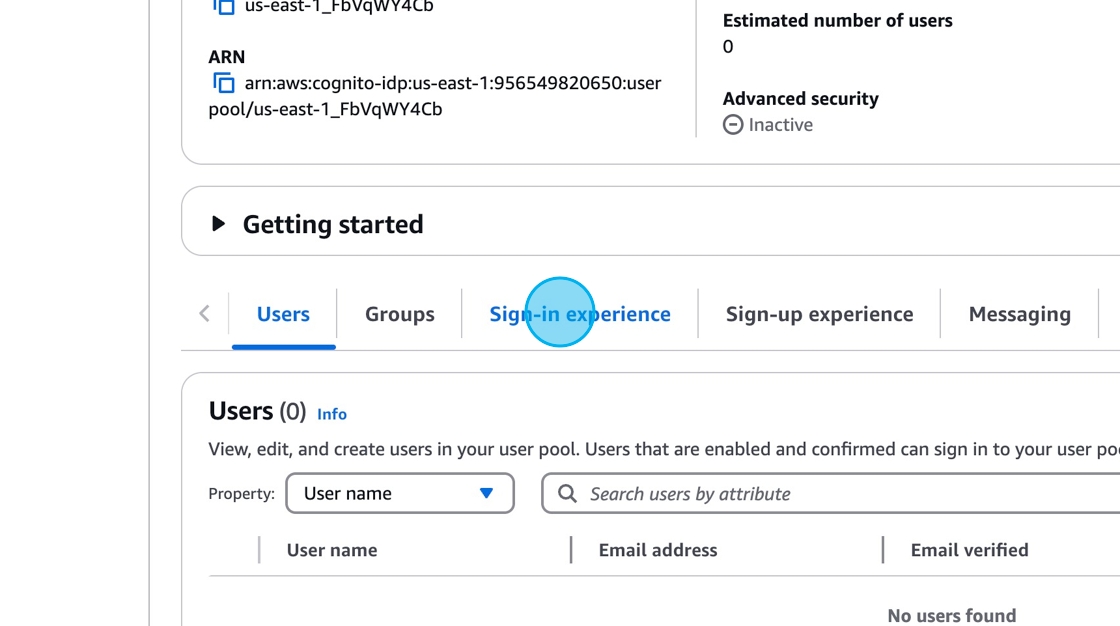This screenshot has width=1120, height=626.
Task: Go to the Messaging tab
Action: point(1019,314)
